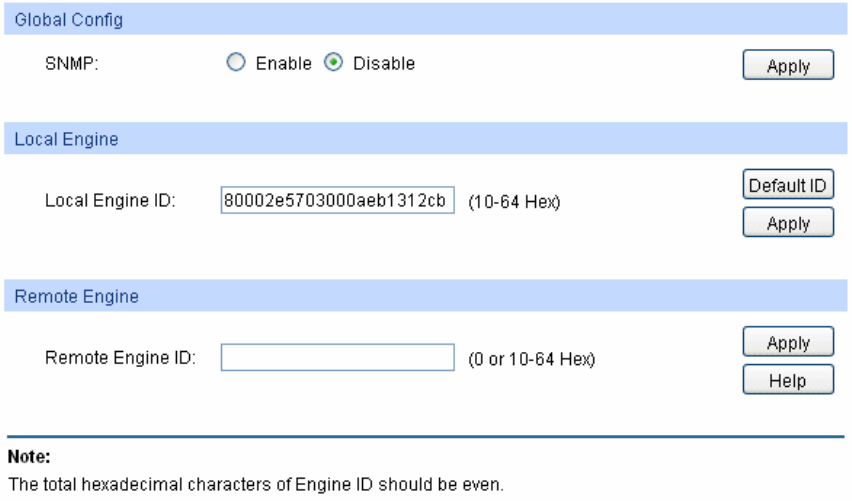Click the SNMP: label text
The image size is (852, 501).
point(64,64)
